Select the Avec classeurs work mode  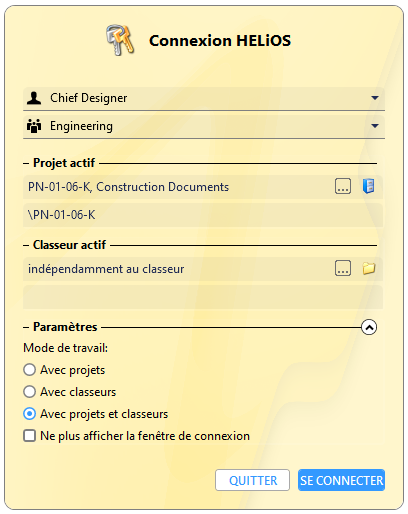29,392
